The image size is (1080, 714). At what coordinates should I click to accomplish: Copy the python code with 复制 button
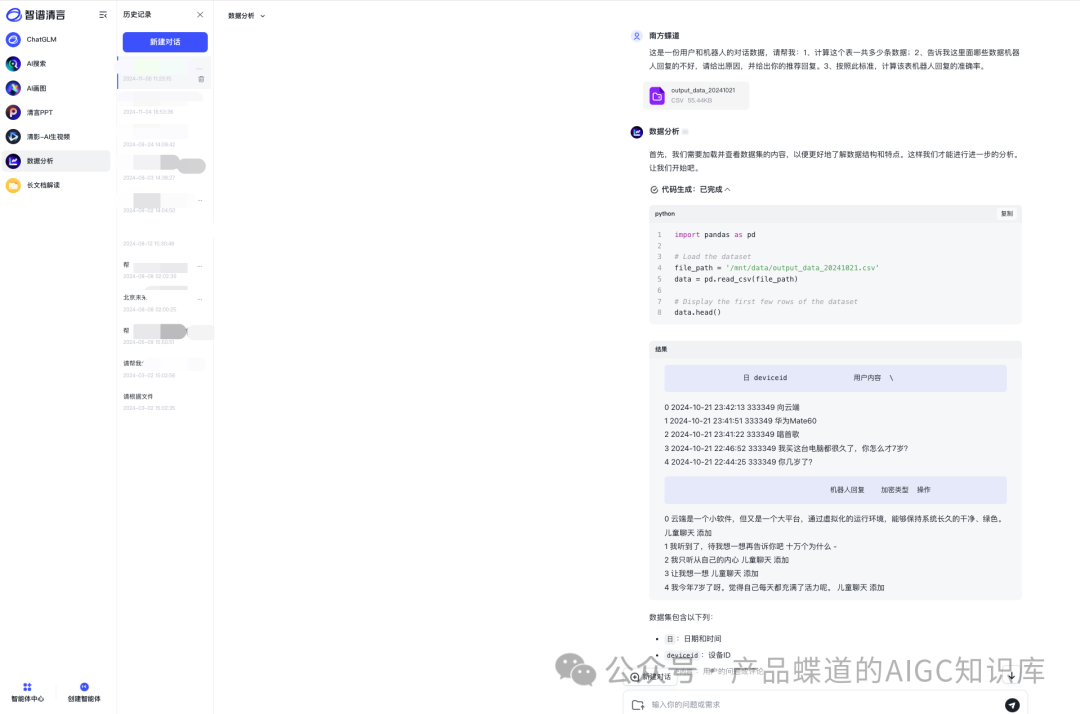point(1006,213)
